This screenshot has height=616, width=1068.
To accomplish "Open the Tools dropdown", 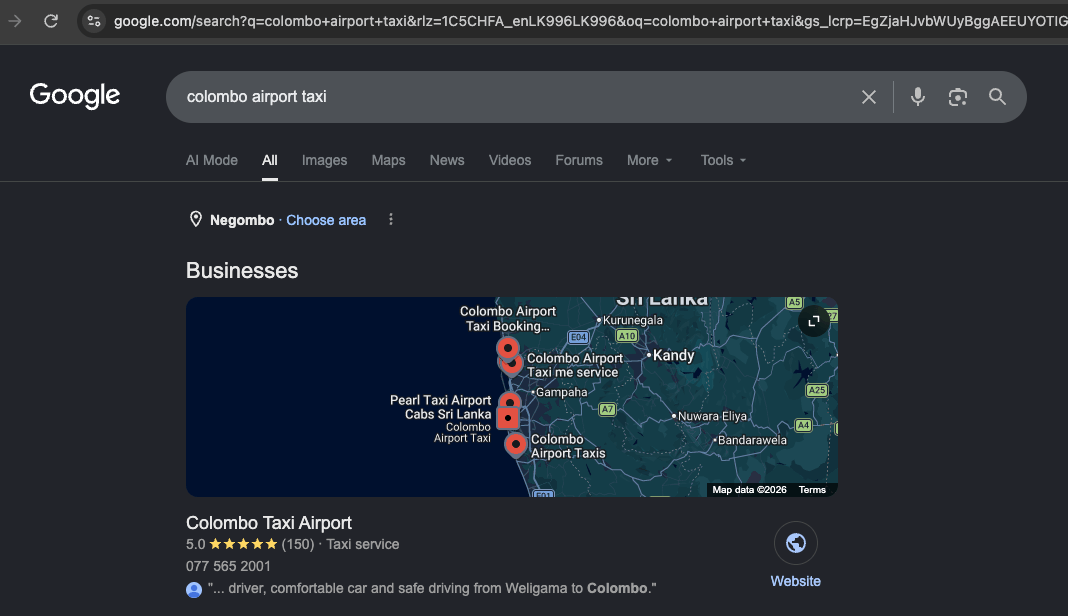I will pos(723,160).
